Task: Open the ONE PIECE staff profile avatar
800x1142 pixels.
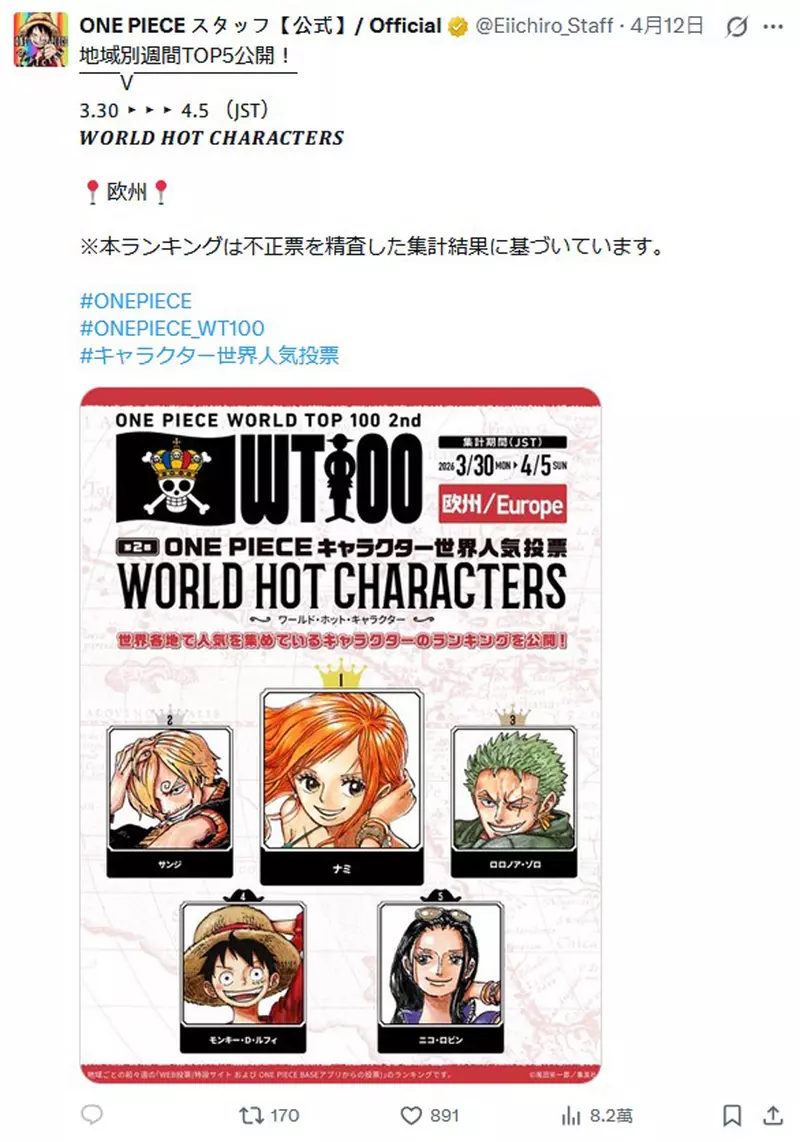Action: (41, 40)
